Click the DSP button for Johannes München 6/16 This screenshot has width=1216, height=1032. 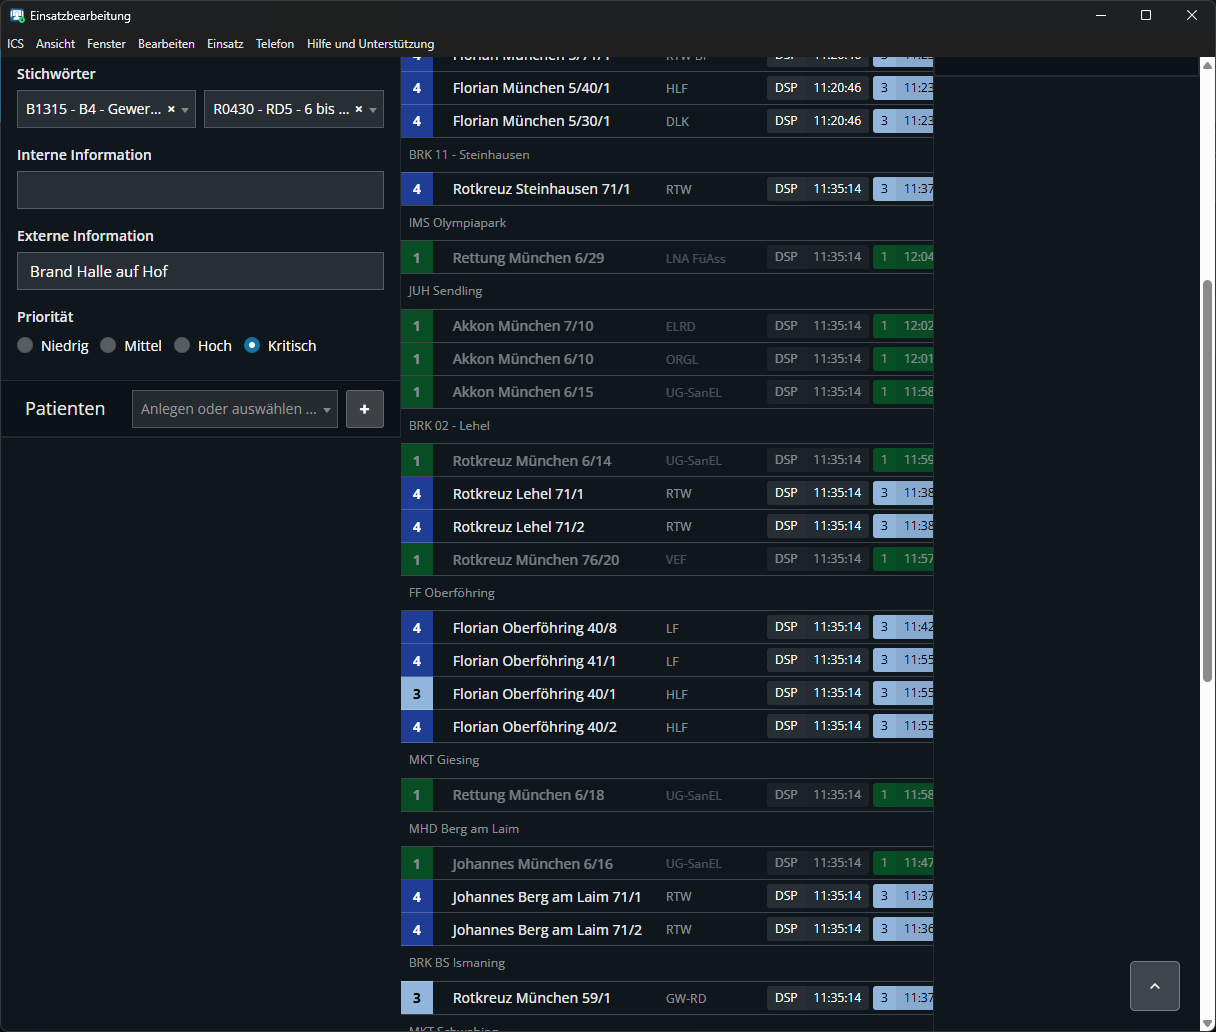point(786,863)
